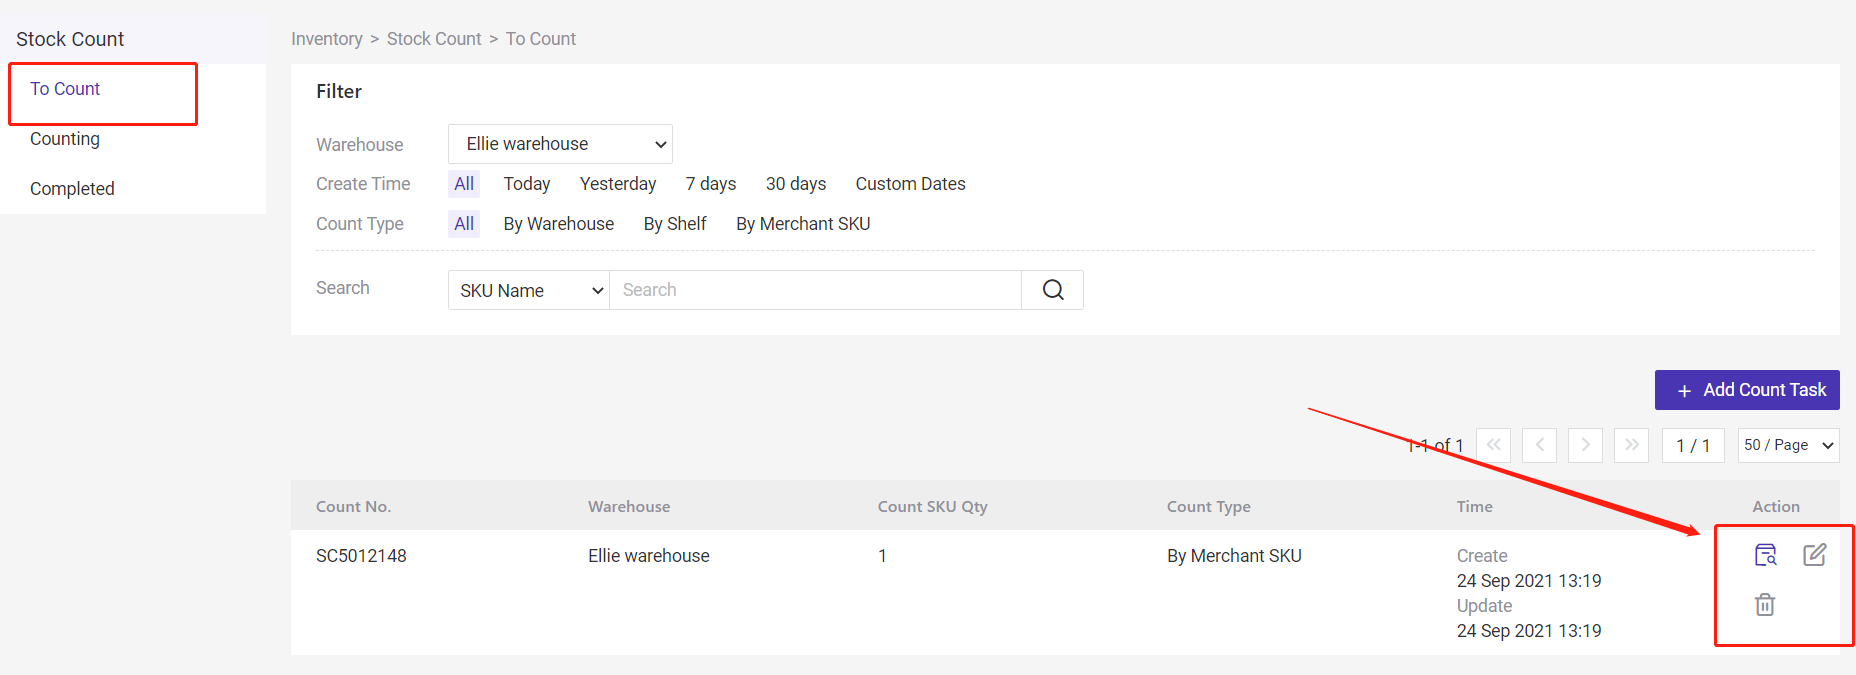This screenshot has width=1856, height=675.
Task: Select All for Create Time filter
Action: tap(464, 184)
